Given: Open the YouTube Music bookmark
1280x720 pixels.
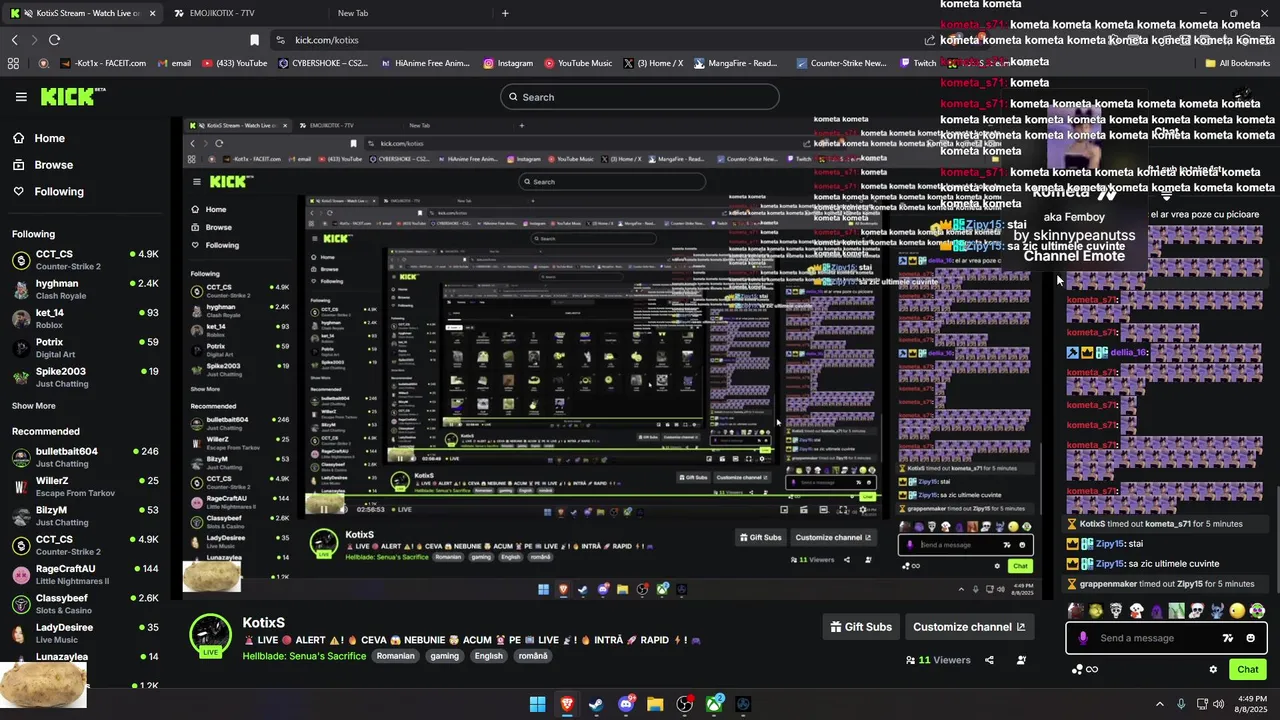Looking at the screenshot, I should coord(578,63).
